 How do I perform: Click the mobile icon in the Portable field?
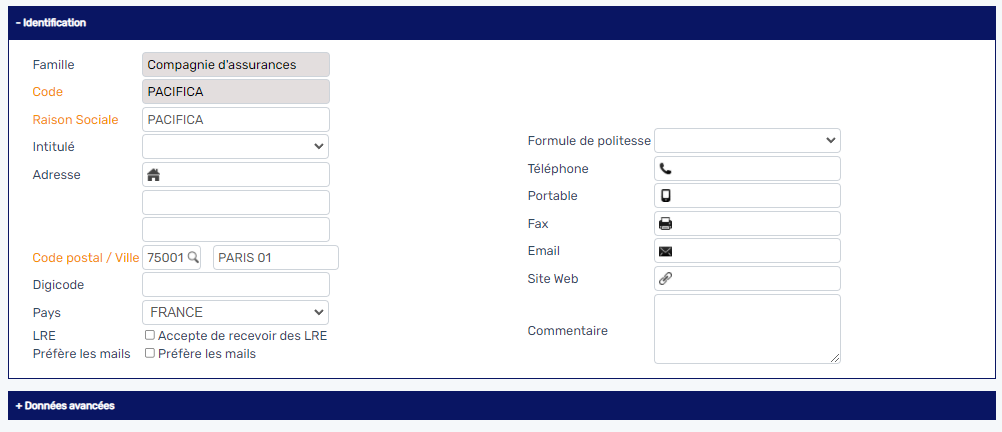(x=666, y=196)
